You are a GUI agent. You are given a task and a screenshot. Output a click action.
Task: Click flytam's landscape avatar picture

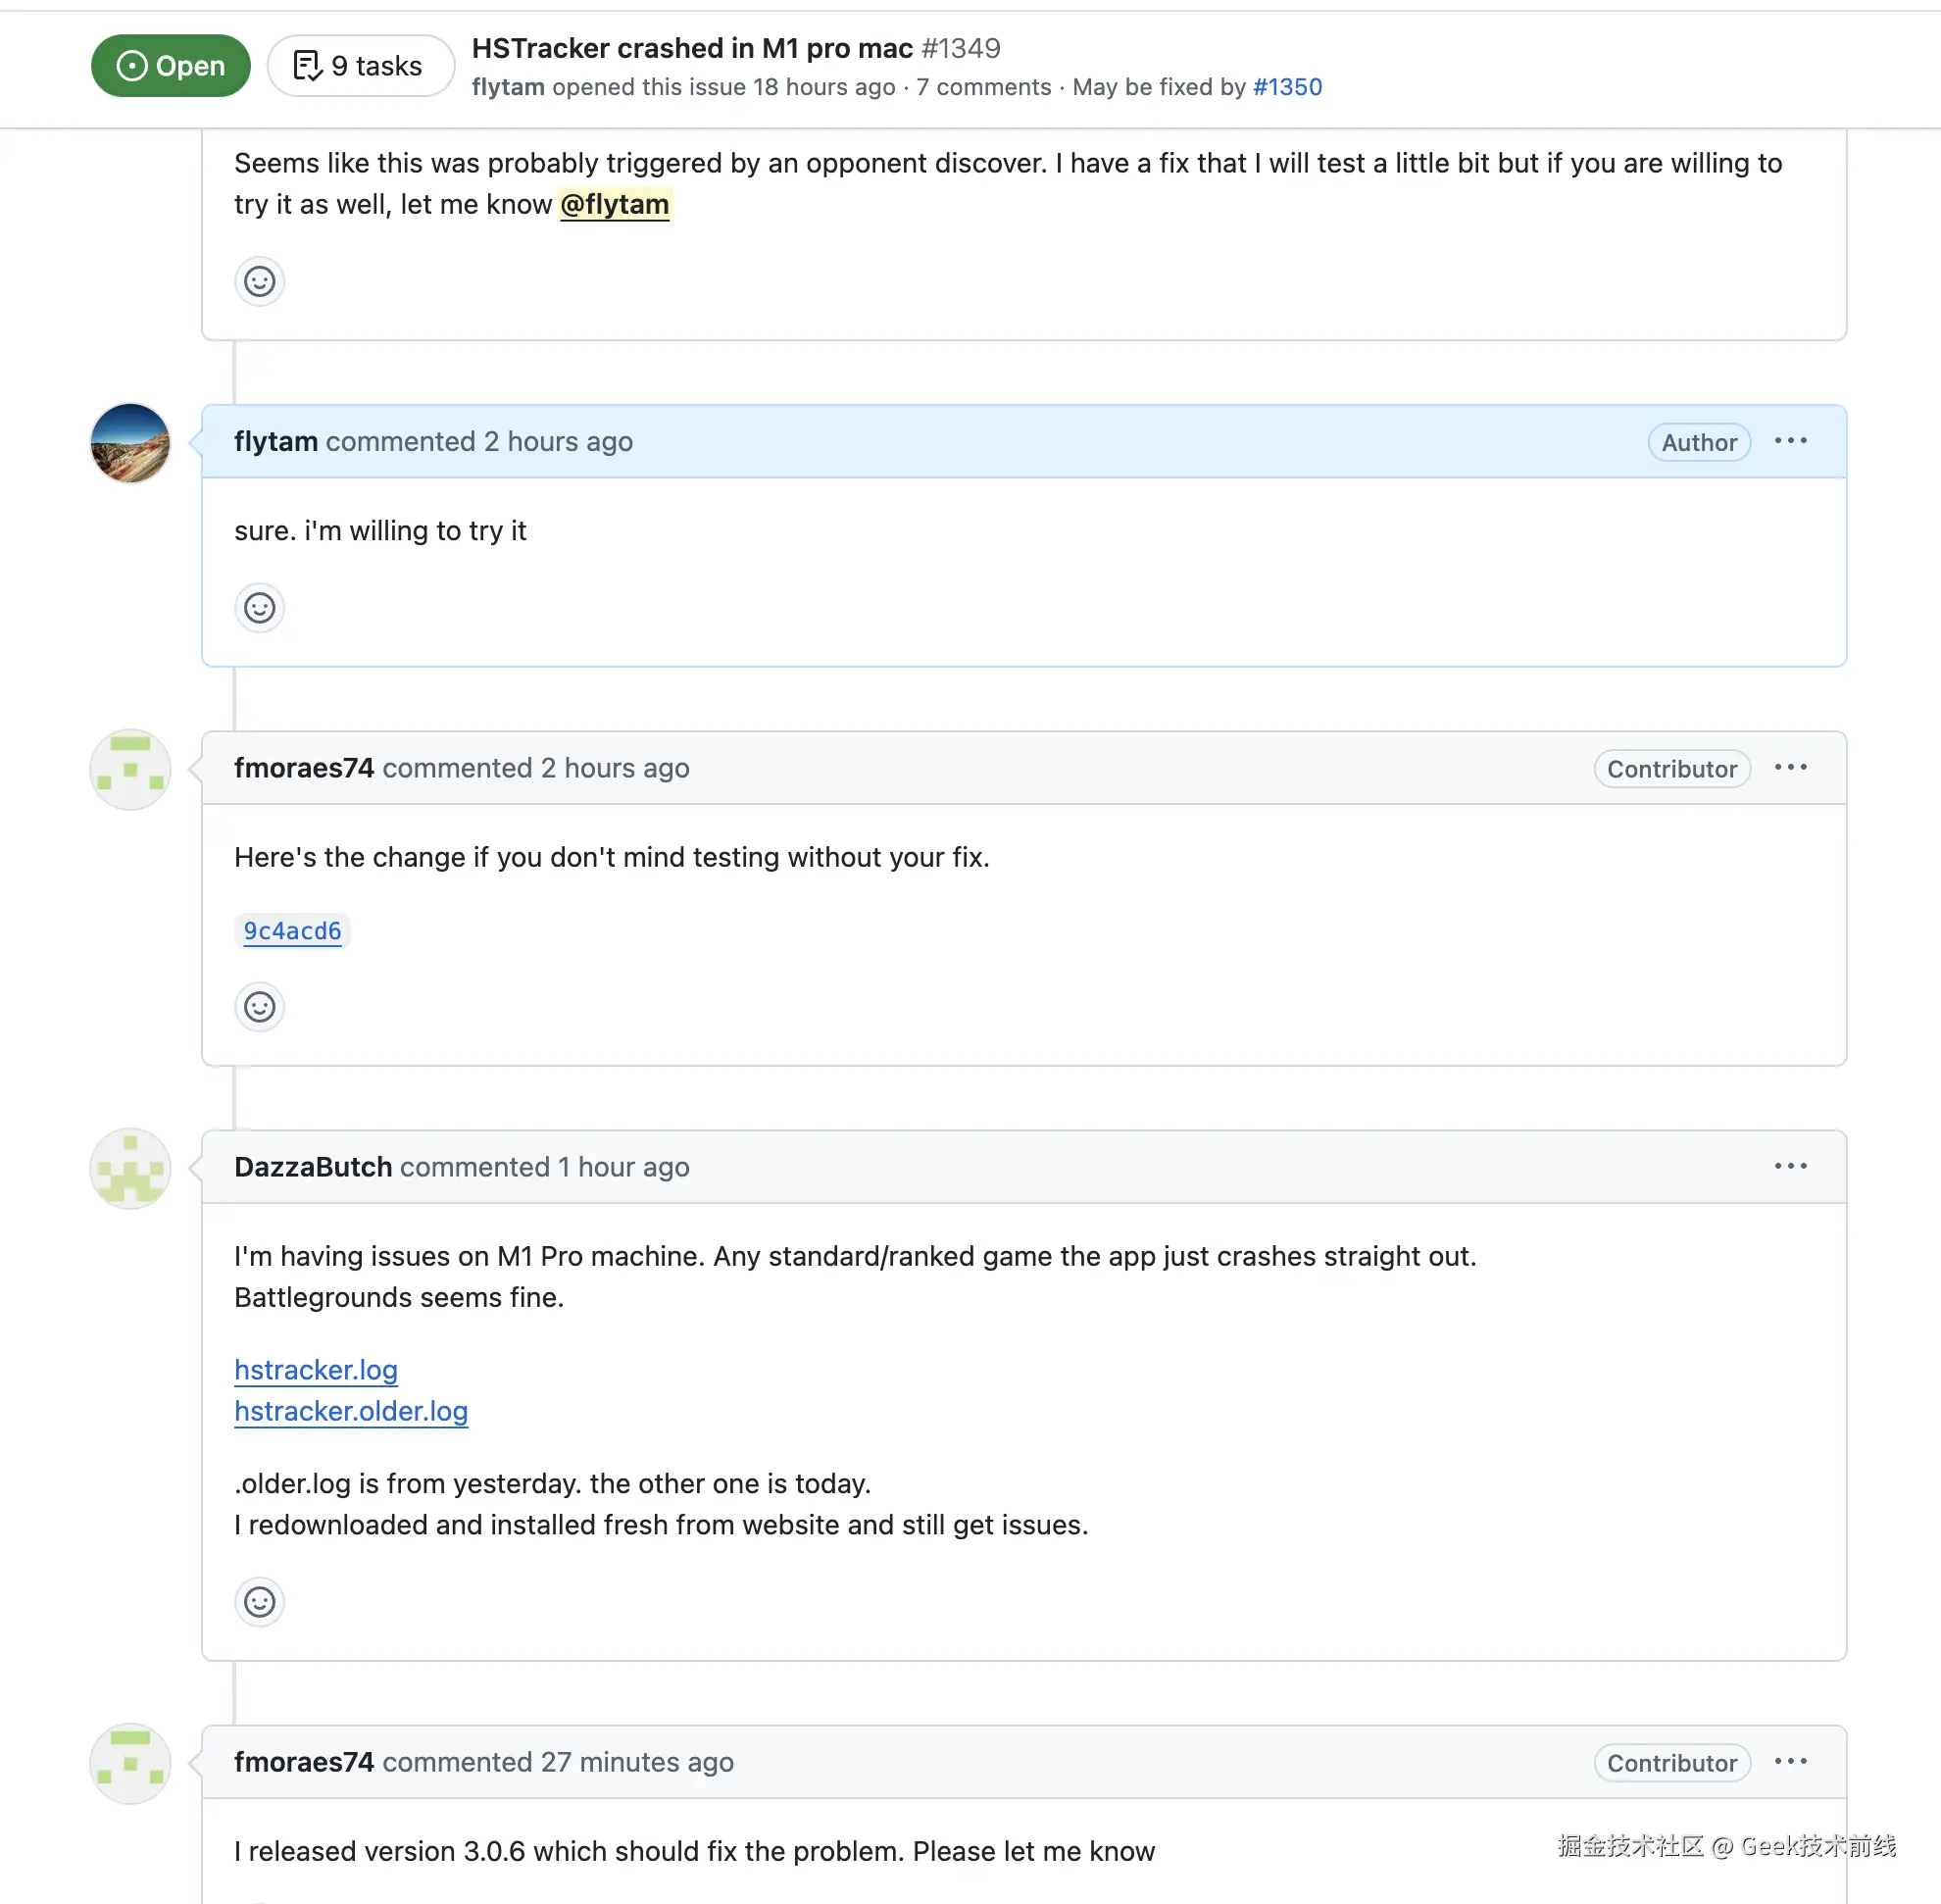(x=130, y=443)
